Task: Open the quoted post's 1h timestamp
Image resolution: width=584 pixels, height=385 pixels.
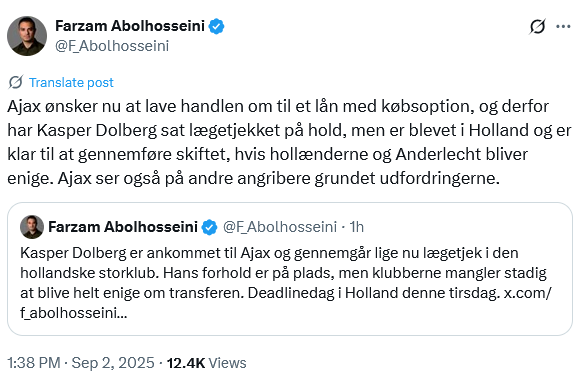Action: point(356,227)
